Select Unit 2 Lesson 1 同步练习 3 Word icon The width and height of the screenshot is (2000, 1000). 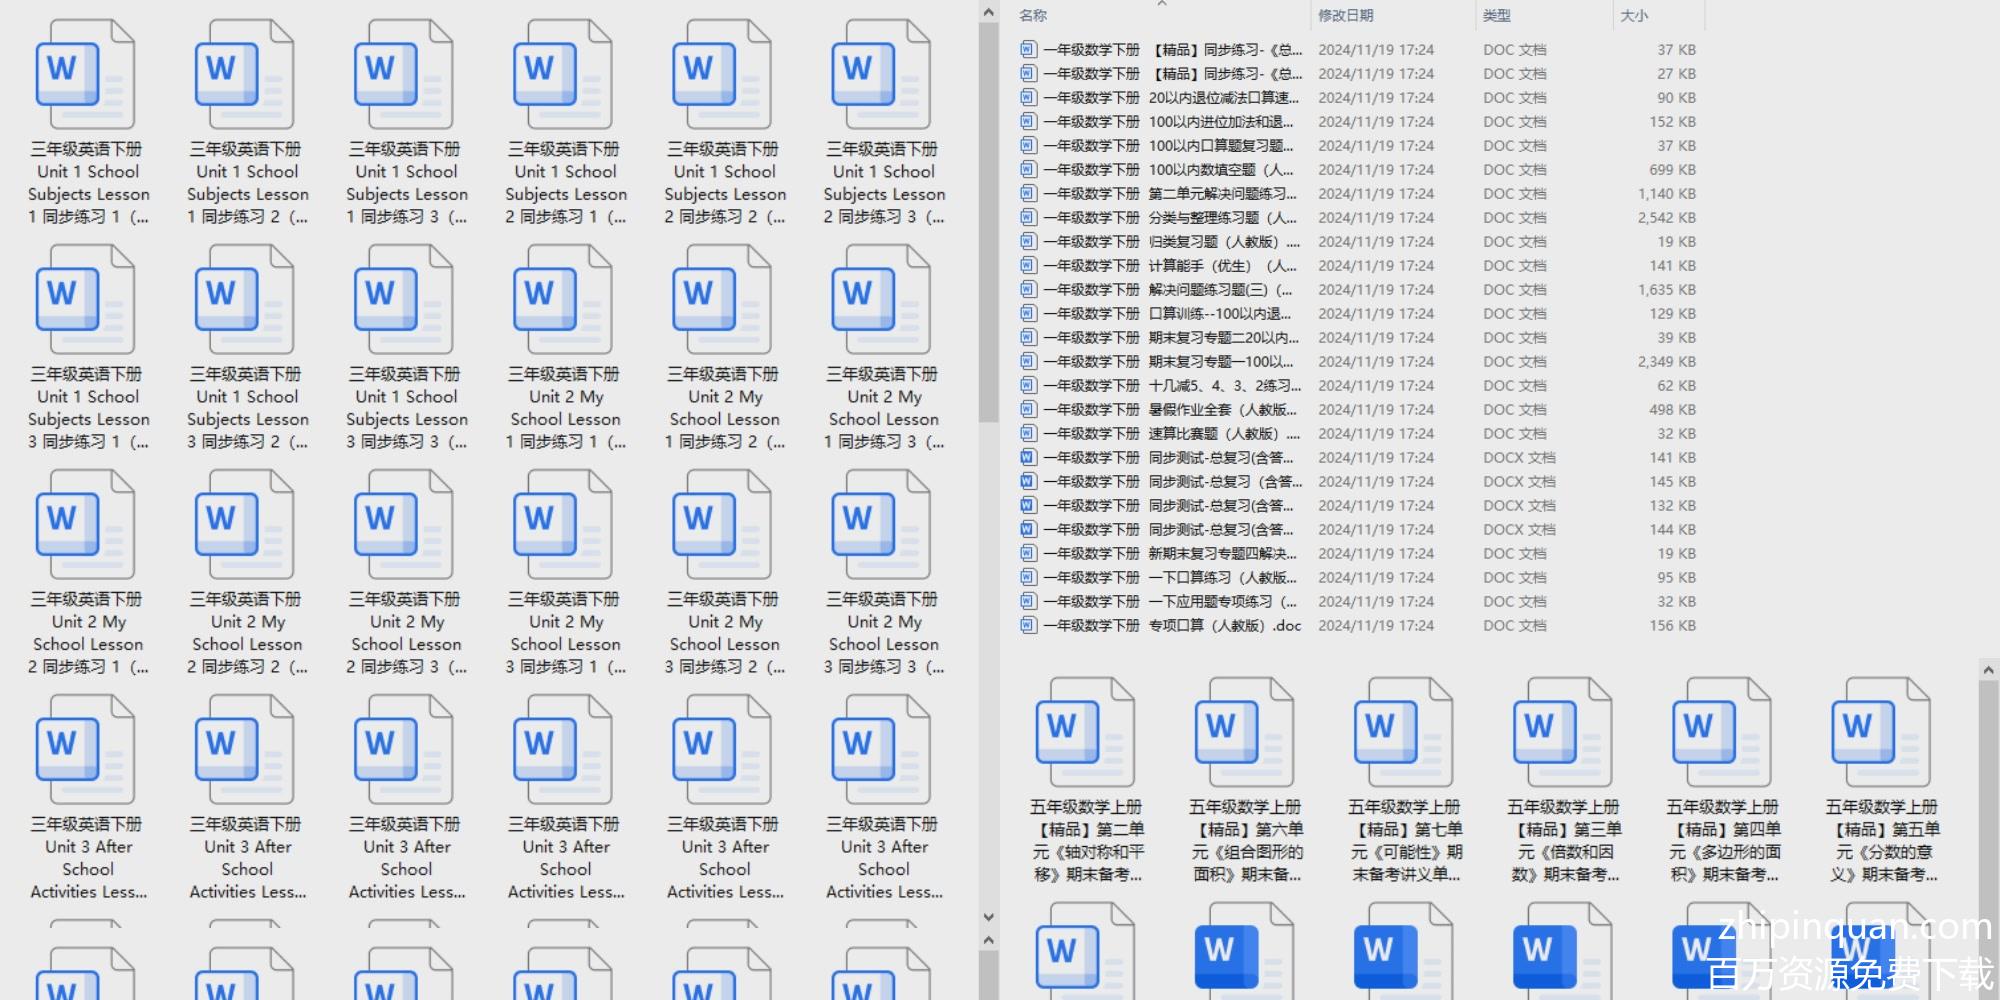point(880,300)
